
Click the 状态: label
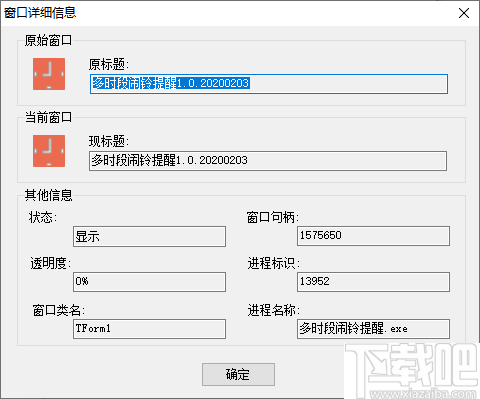tap(43, 217)
